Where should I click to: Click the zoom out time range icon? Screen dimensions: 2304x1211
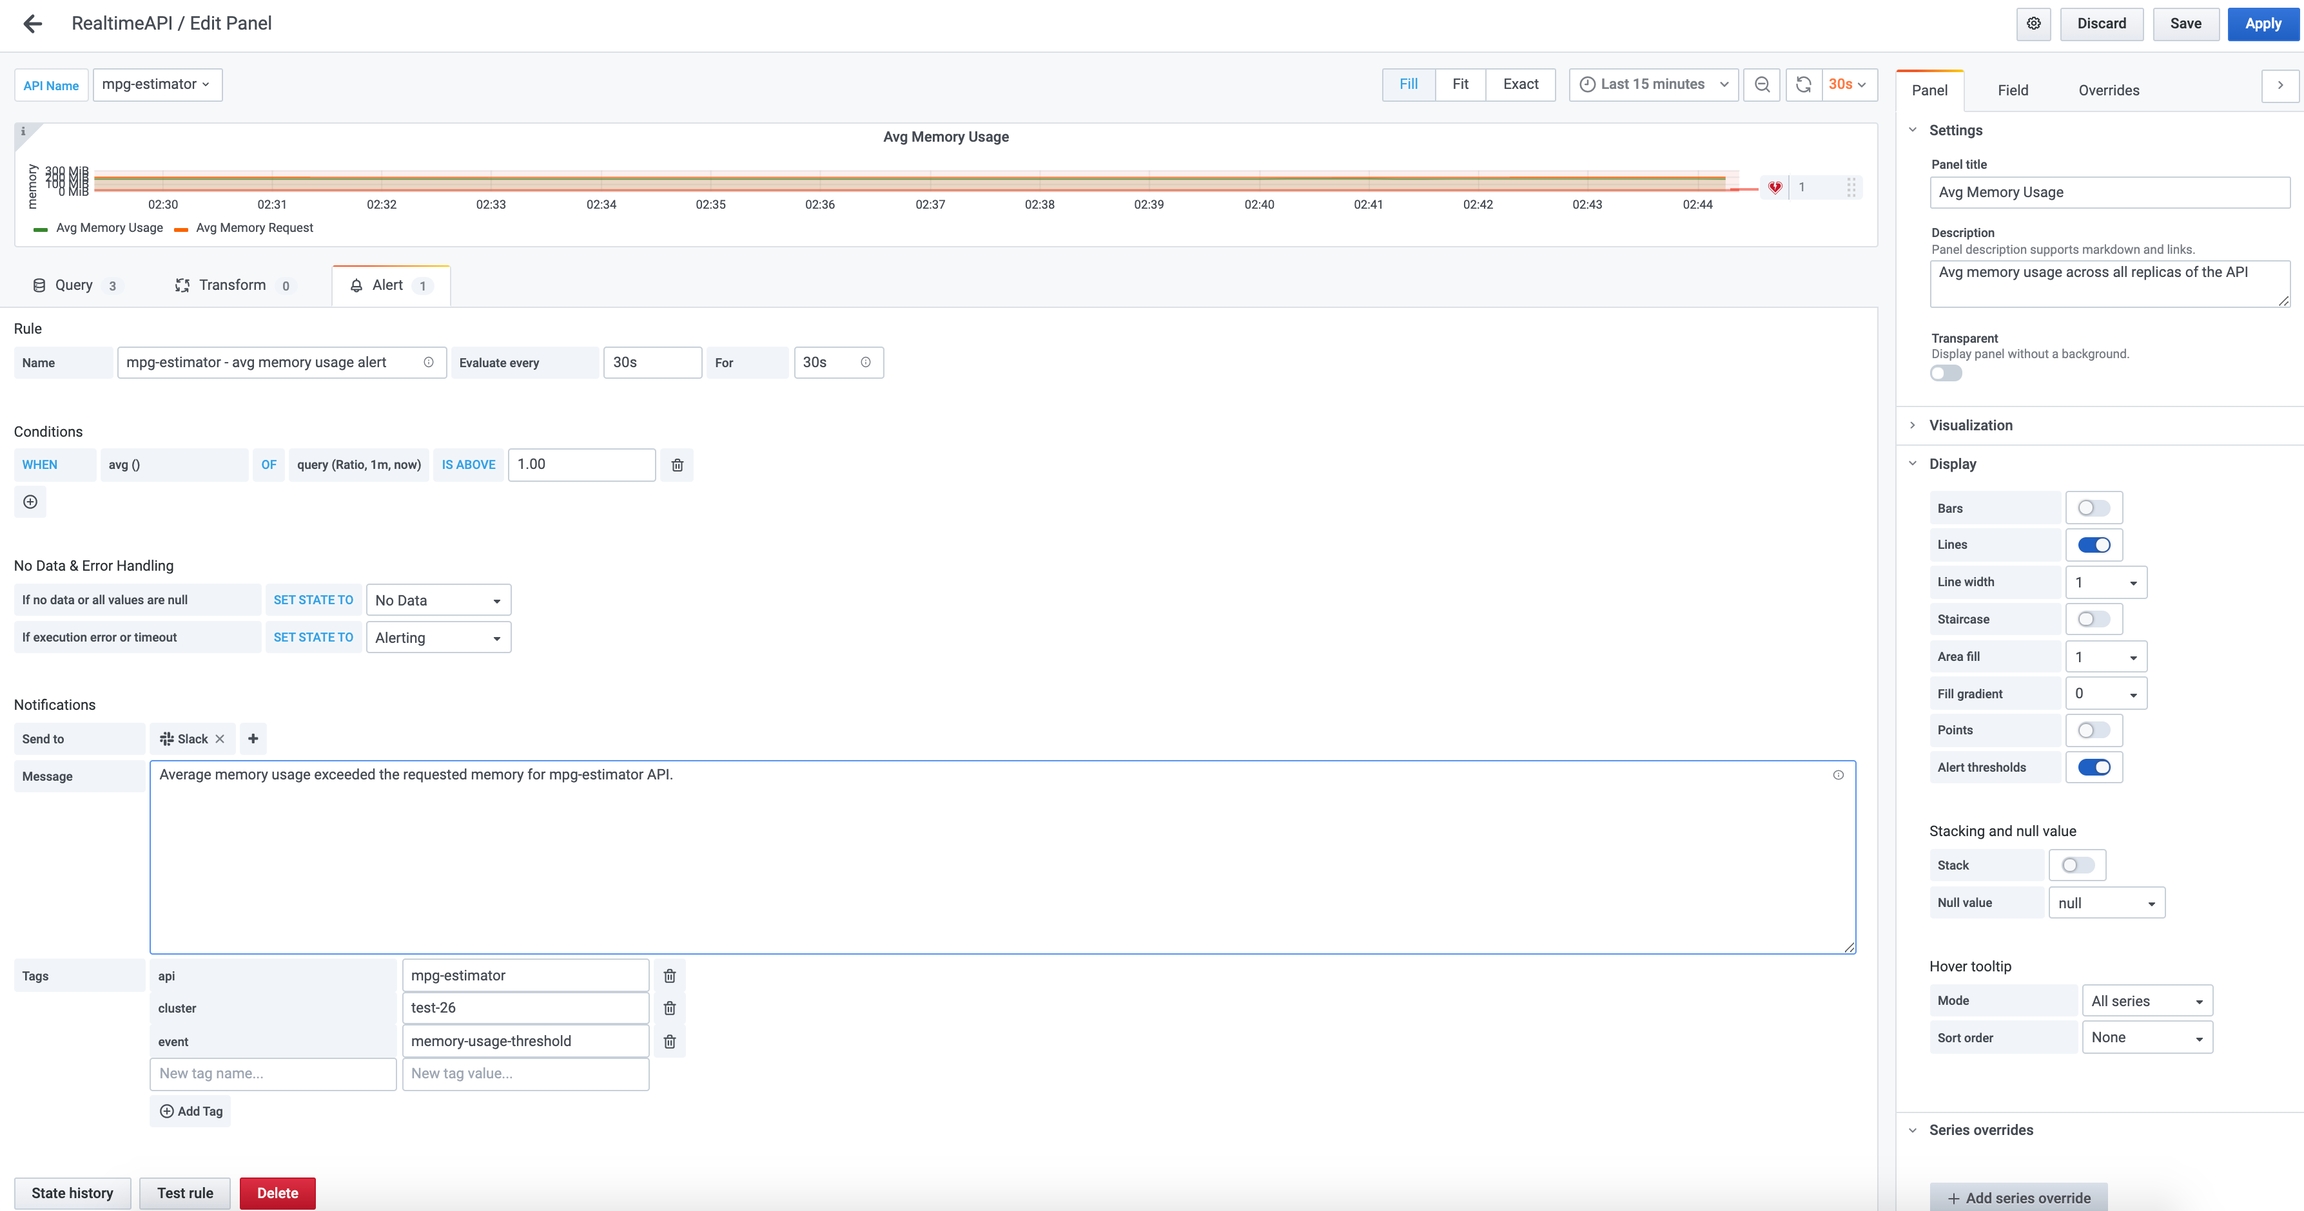tap(1762, 85)
